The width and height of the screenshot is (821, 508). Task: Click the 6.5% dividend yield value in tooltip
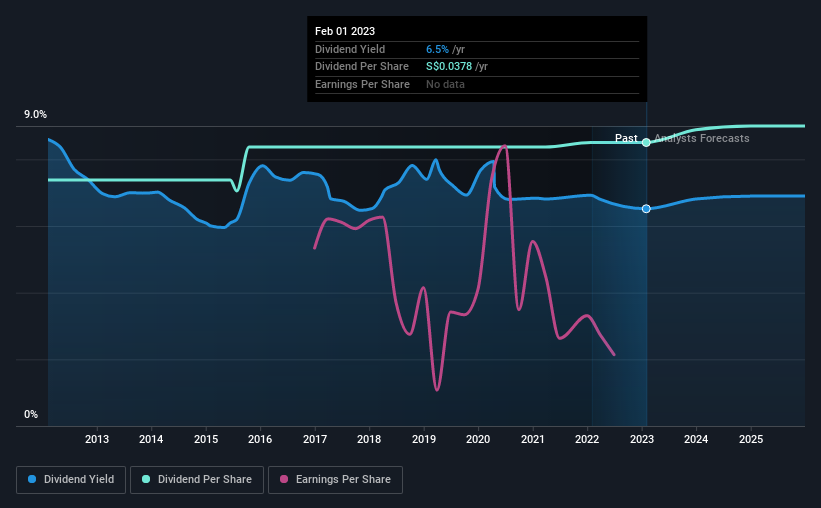pyautogui.click(x=437, y=49)
